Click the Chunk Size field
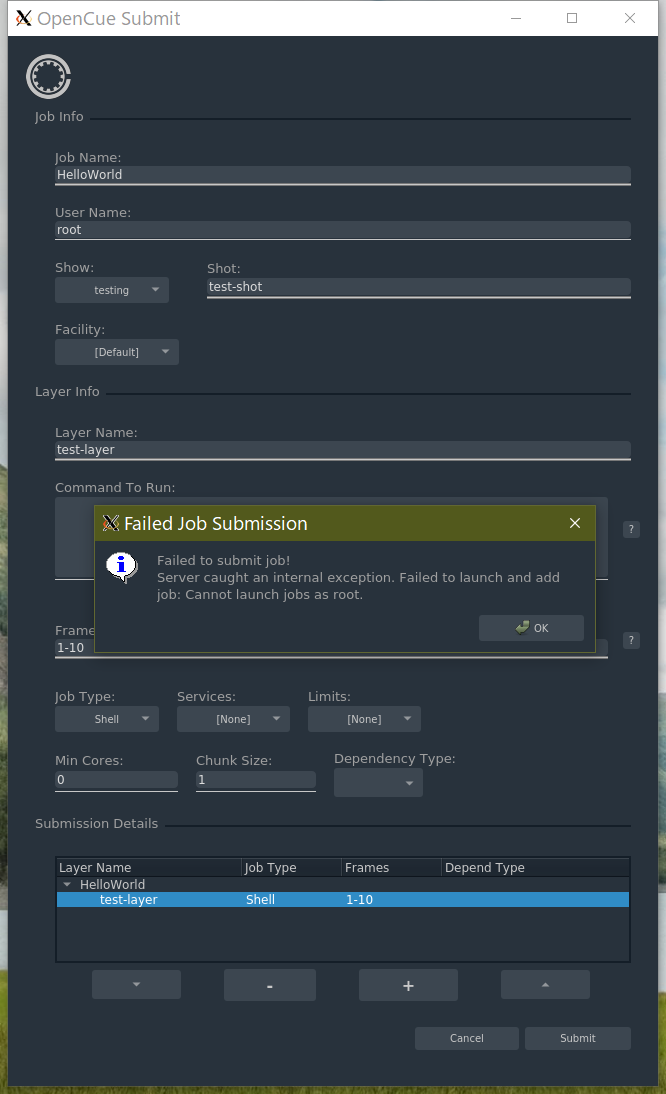 coord(256,780)
